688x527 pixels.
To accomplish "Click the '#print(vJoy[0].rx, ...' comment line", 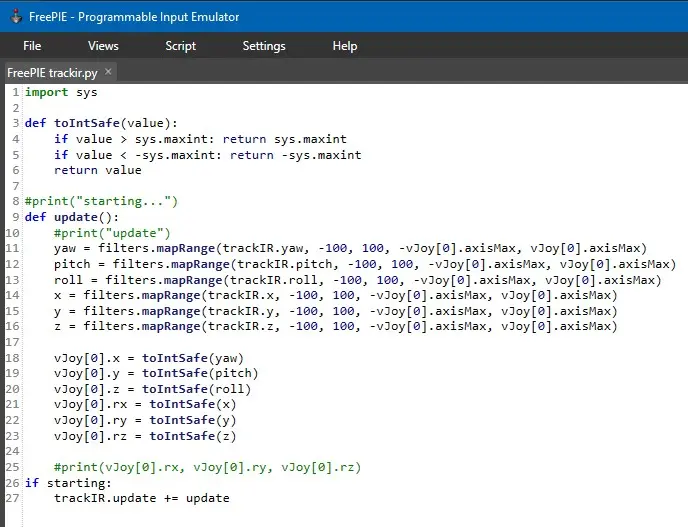I will point(207,467).
